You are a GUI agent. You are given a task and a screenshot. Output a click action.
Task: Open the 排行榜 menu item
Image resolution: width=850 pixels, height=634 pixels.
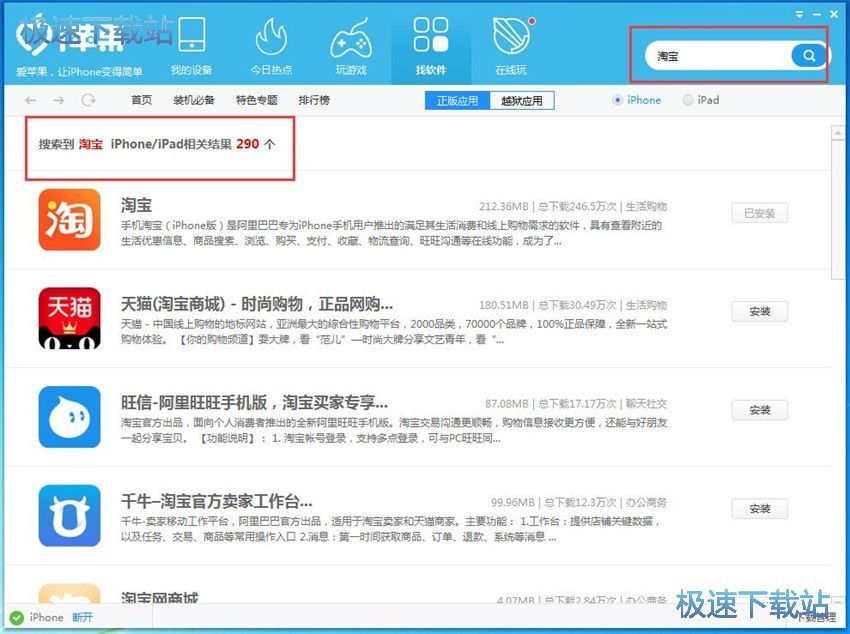click(314, 100)
